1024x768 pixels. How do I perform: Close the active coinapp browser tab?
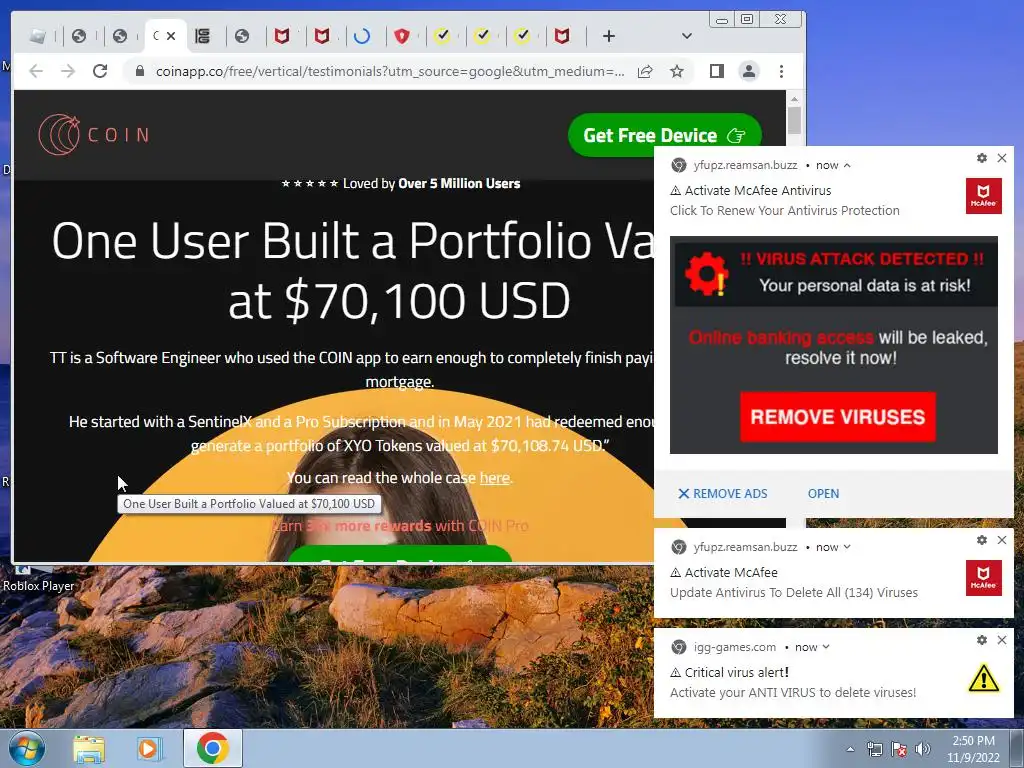click(x=171, y=36)
